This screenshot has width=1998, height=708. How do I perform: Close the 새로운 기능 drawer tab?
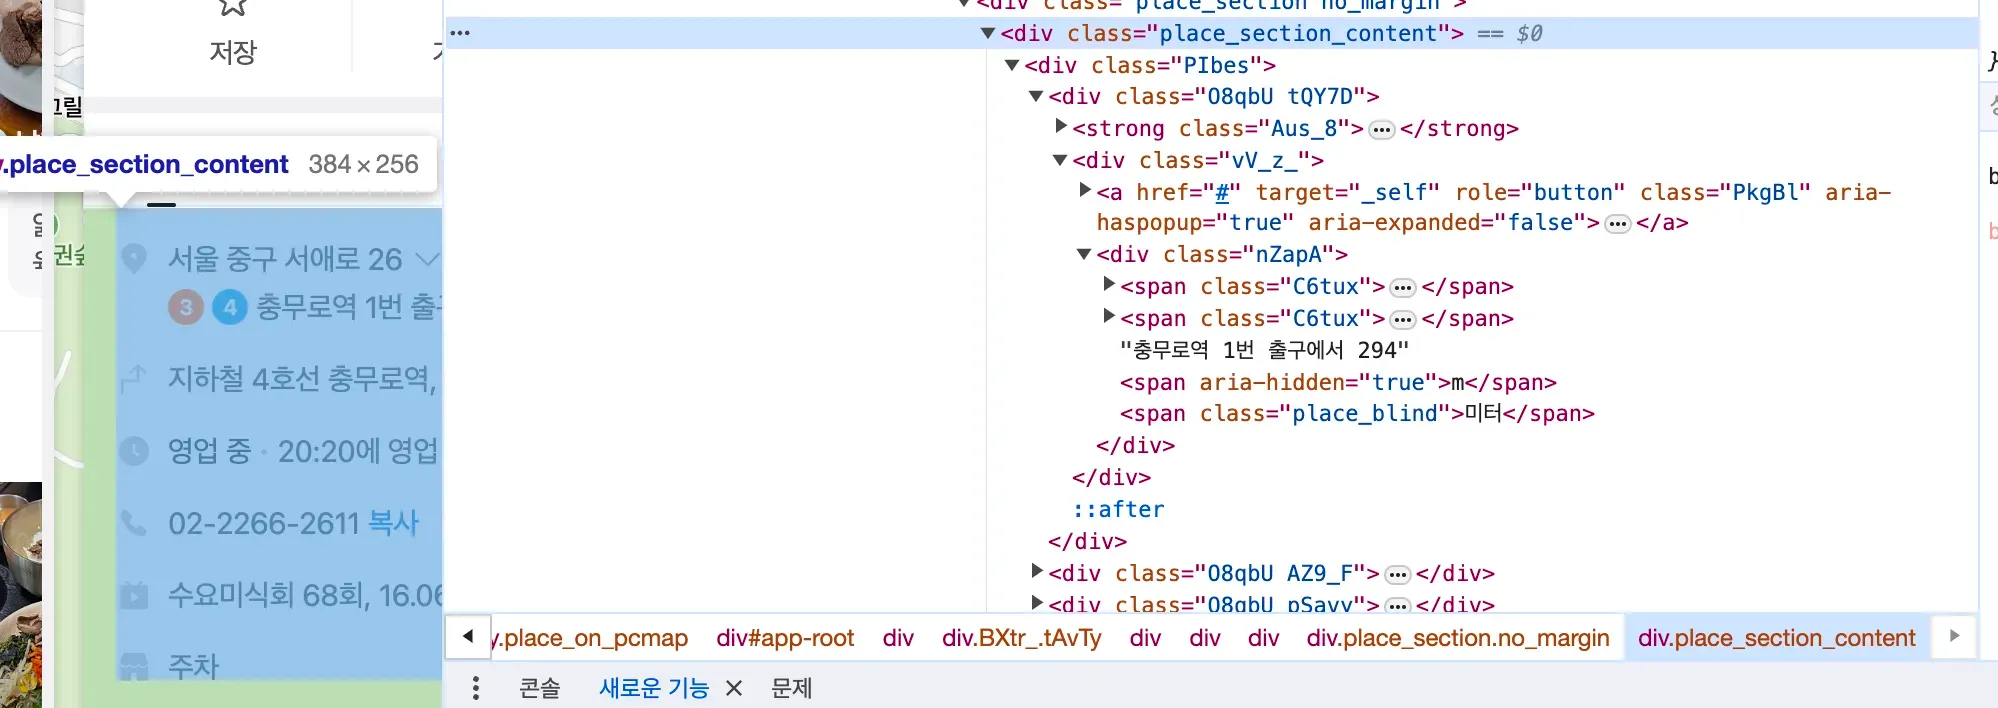click(x=734, y=688)
